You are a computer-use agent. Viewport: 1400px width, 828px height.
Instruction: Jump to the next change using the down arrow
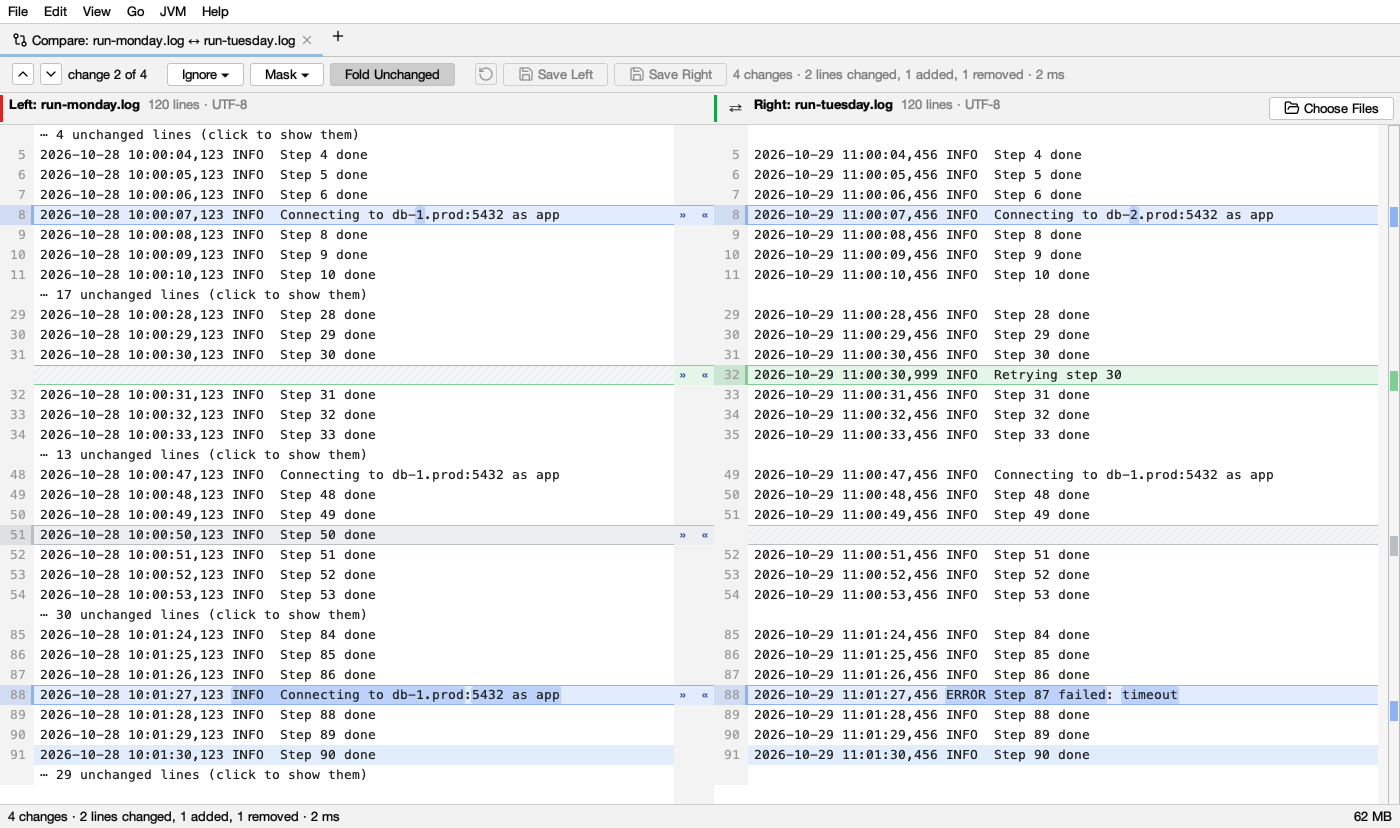coord(50,74)
